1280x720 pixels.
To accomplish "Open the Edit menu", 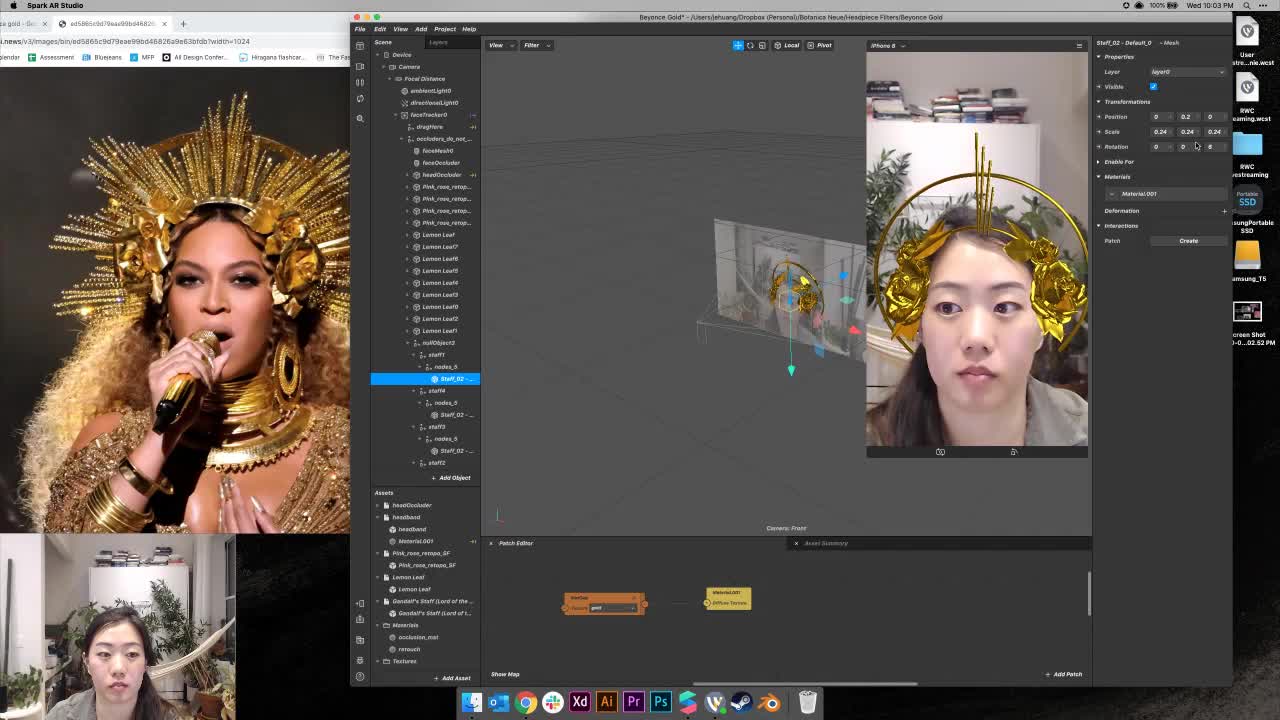I will [380, 29].
